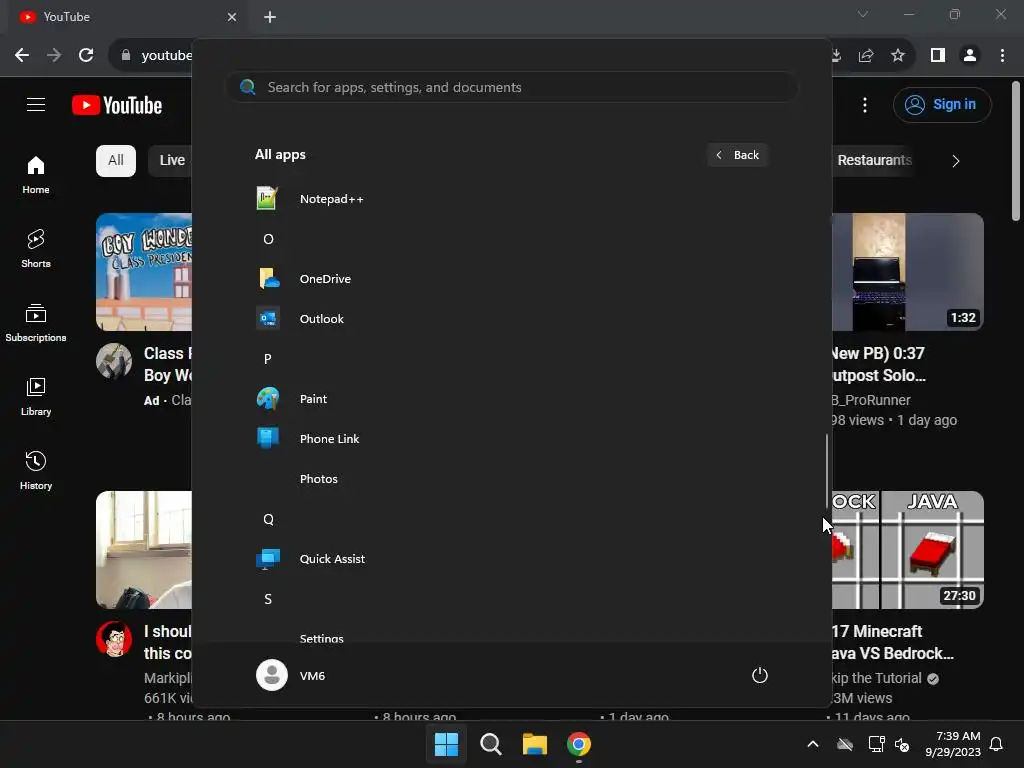Open VM6 user account menu
Image resolution: width=1024 pixels, height=768 pixels.
tap(291, 675)
